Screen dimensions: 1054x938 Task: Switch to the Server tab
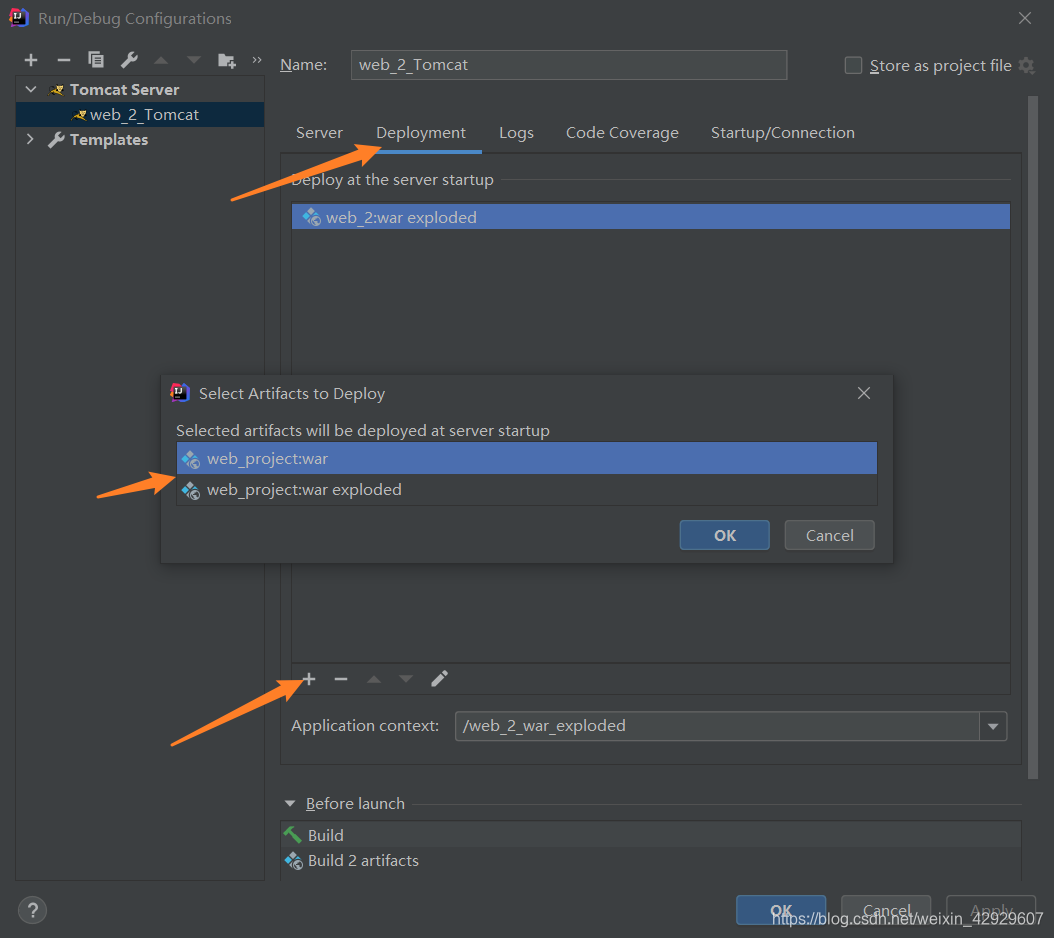tap(319, 132)
